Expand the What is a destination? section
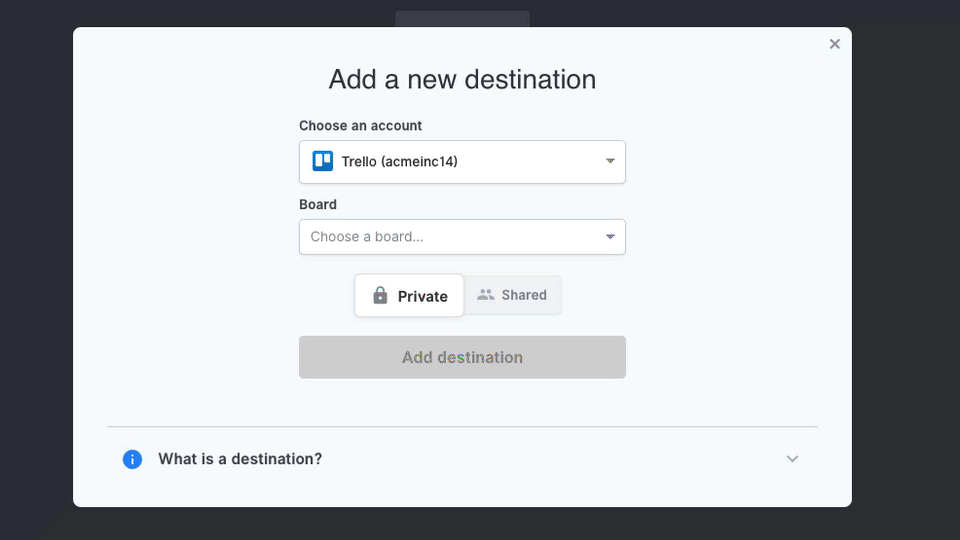 coord(462,459)
